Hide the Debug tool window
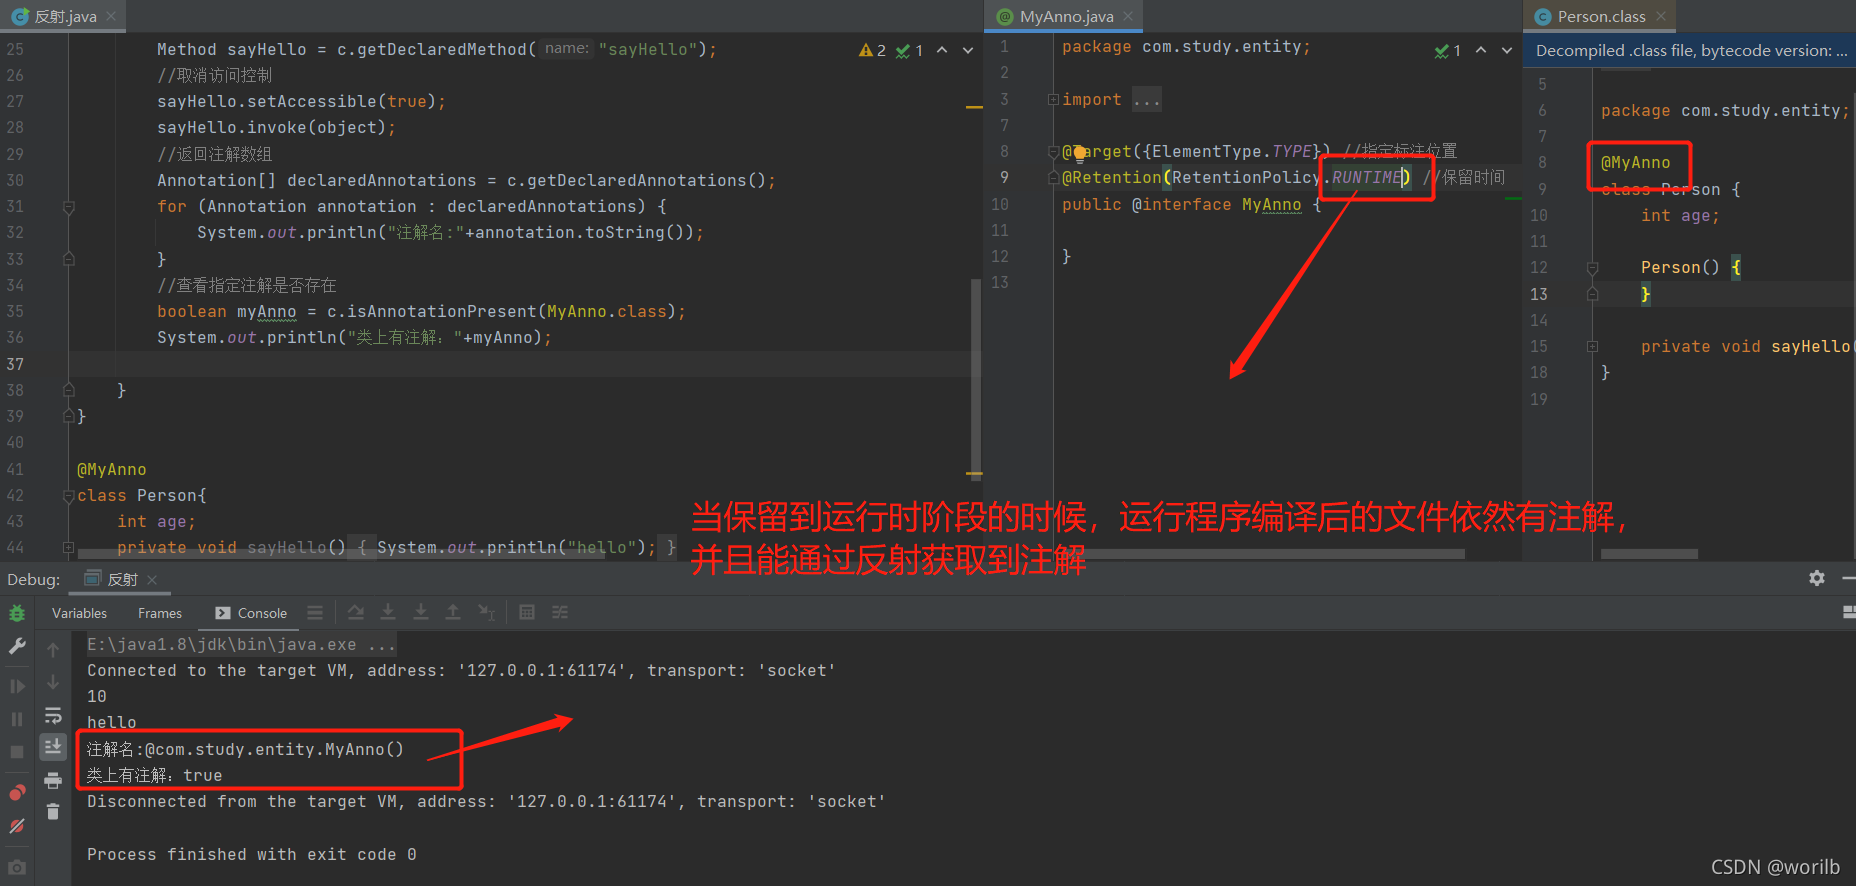1856x886 pixels. pos(1848,578)
